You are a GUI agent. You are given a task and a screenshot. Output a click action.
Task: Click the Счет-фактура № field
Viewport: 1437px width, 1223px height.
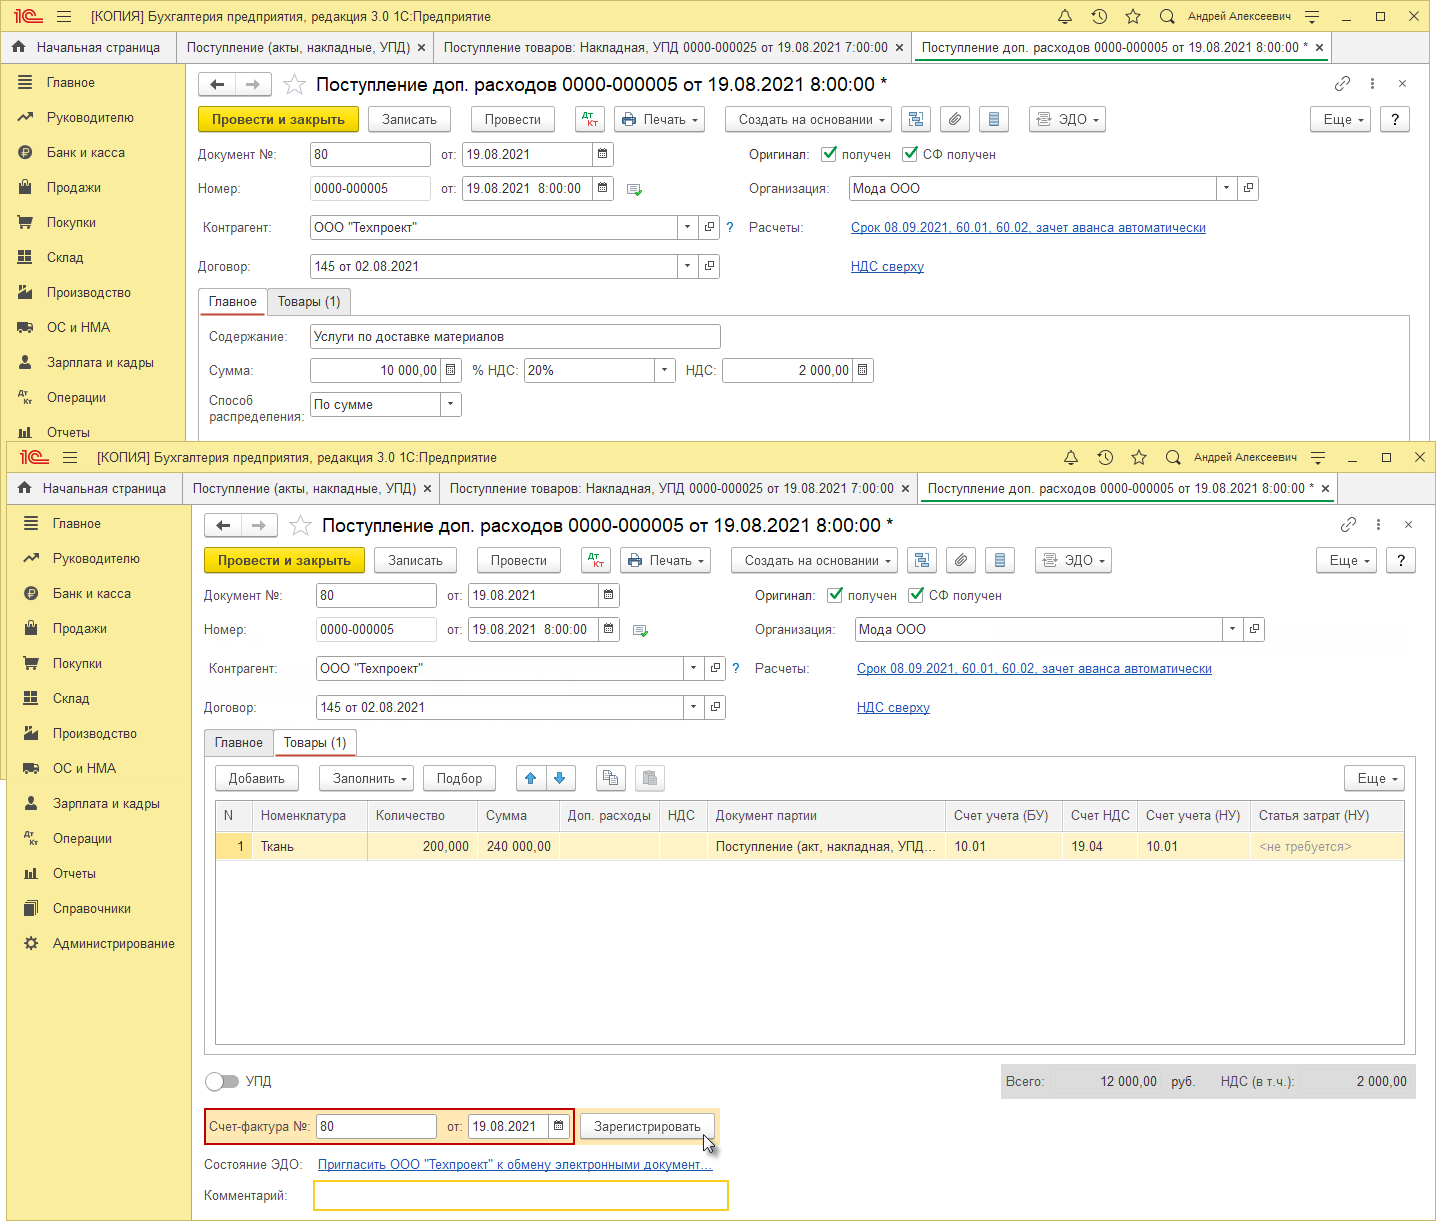(376, 1126)
